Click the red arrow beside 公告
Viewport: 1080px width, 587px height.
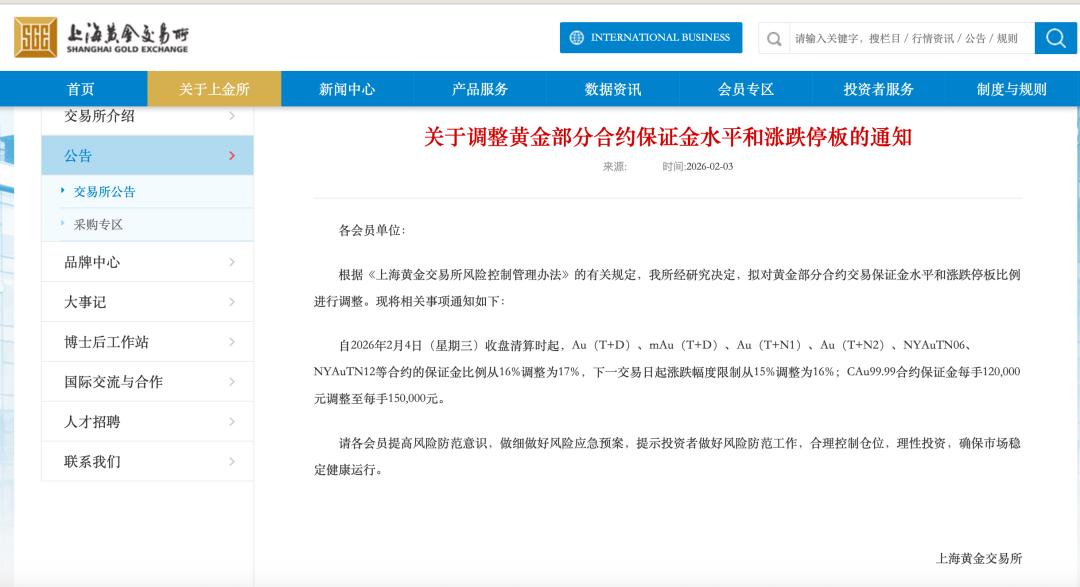pos(232,157)
